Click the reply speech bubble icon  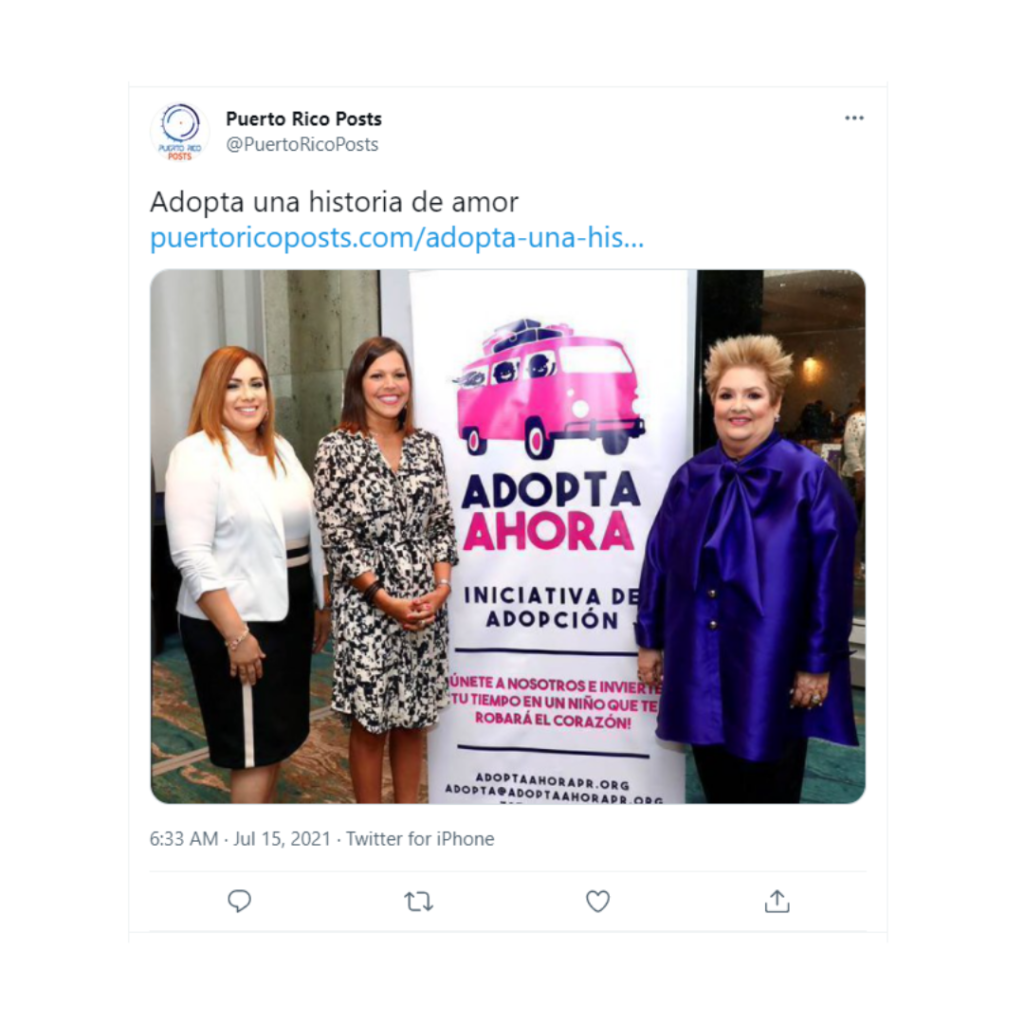(x=239, y=901)
